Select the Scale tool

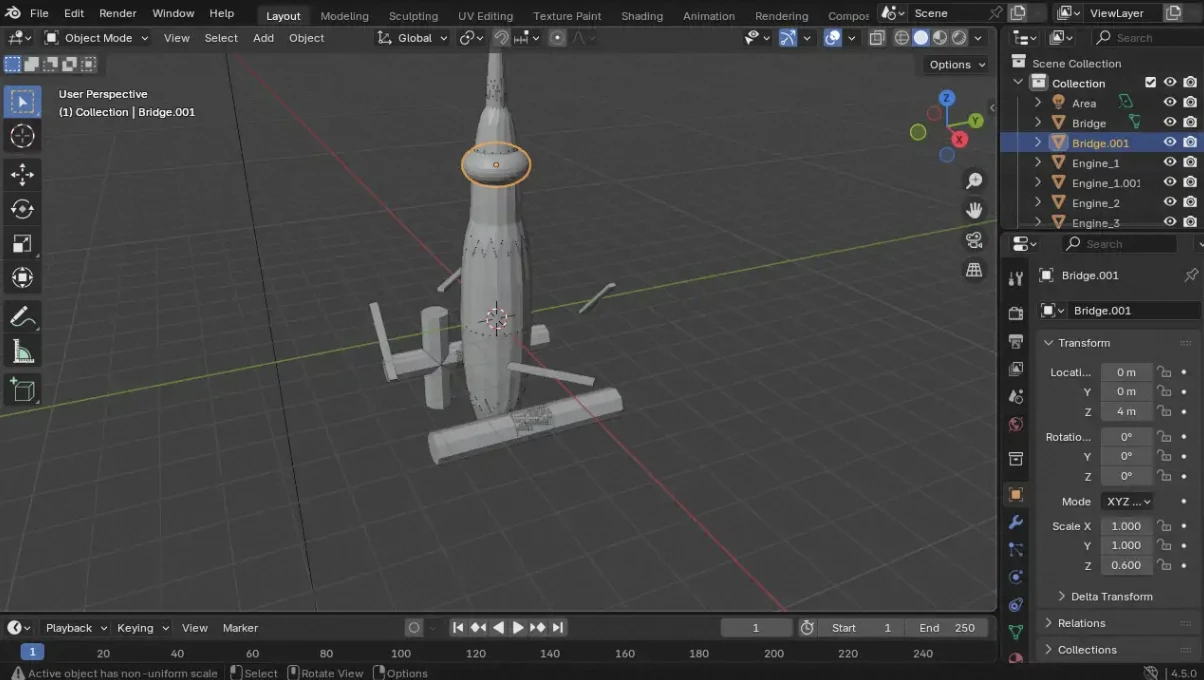(x=22, y=244)
